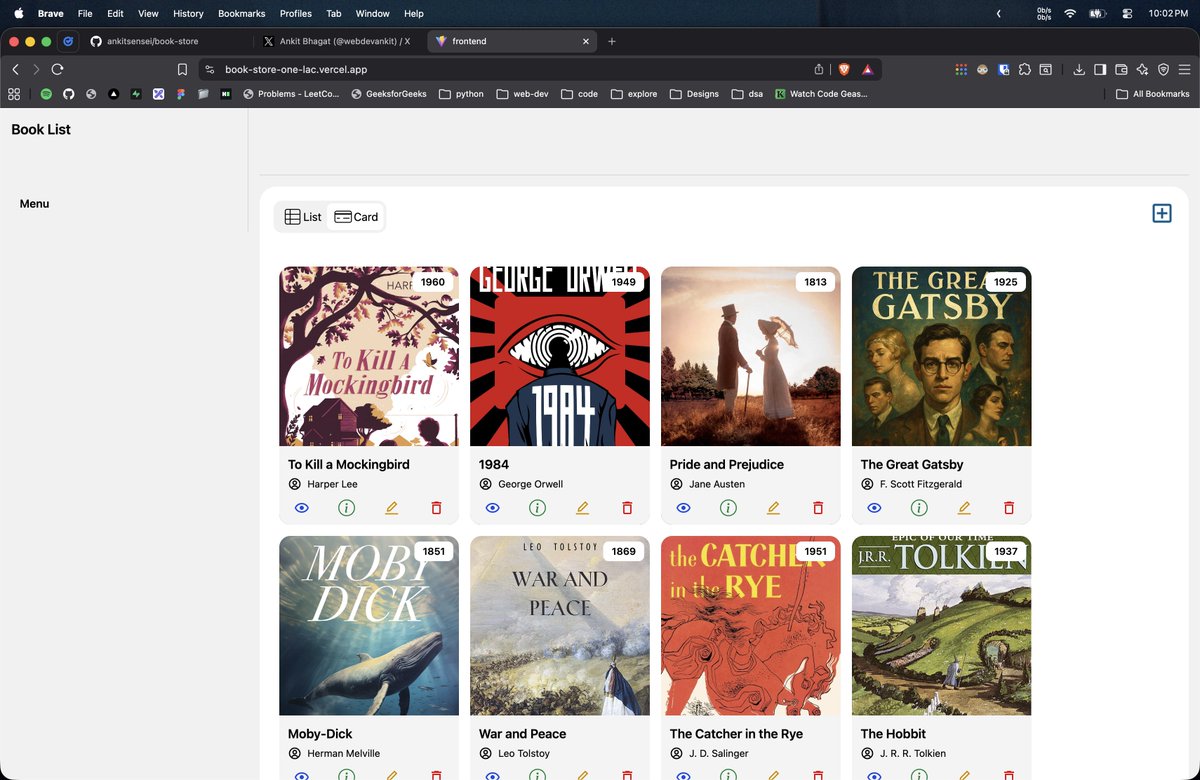This screenshot has height=780, width=1200.
Task: View To Kill a Mockingbird eye icon
Action: point(301,508)
